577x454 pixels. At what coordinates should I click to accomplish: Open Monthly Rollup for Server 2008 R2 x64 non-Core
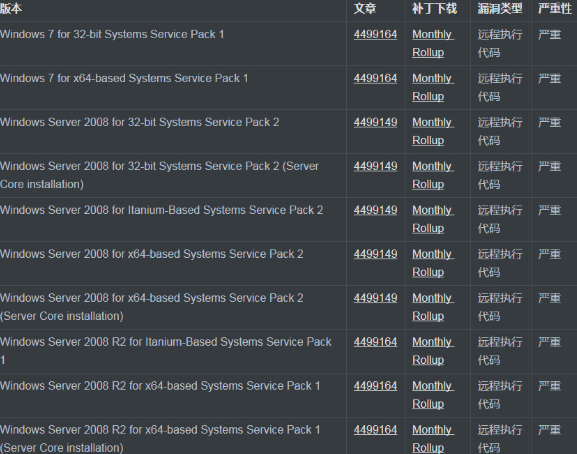pos(433,395)
